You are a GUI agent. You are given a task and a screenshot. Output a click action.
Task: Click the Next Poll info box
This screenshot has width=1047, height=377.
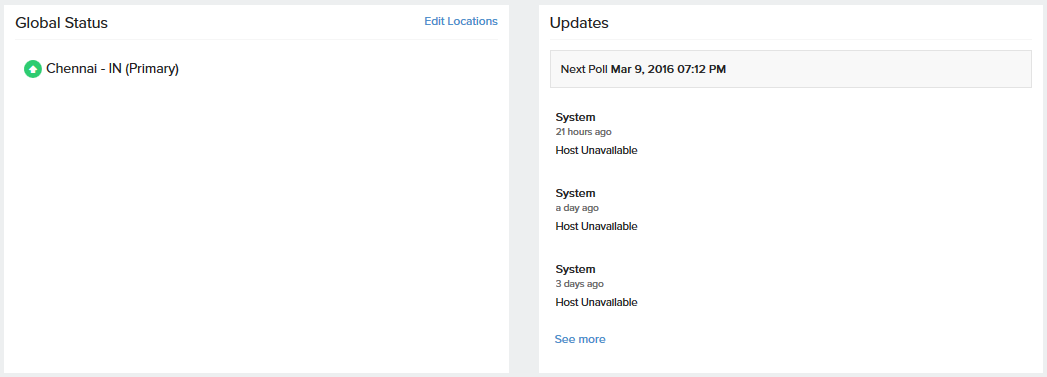point(791,69)
